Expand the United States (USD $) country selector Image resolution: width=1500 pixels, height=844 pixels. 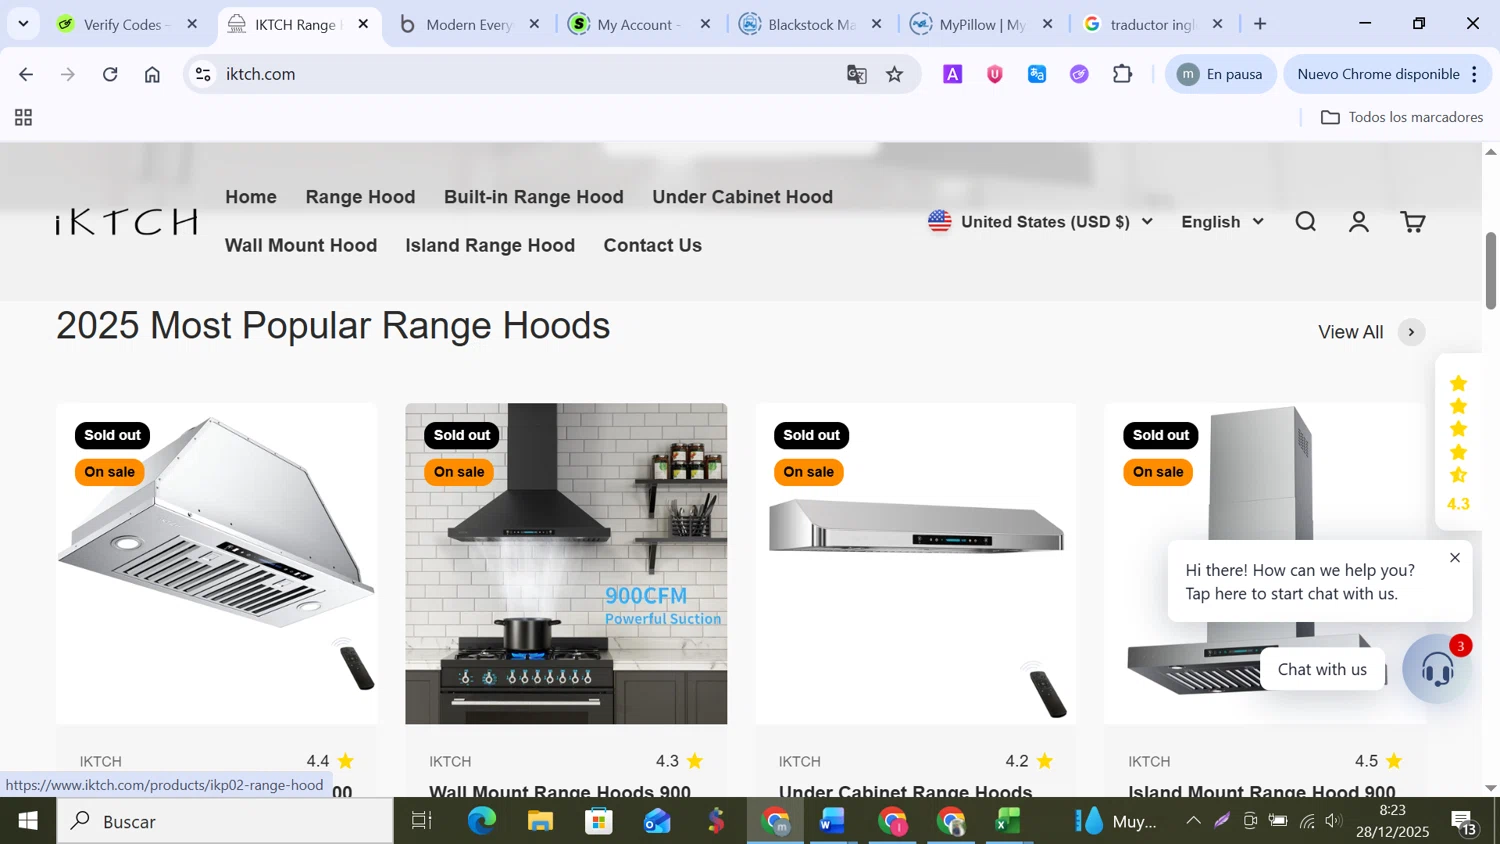tap(1040, 222)
